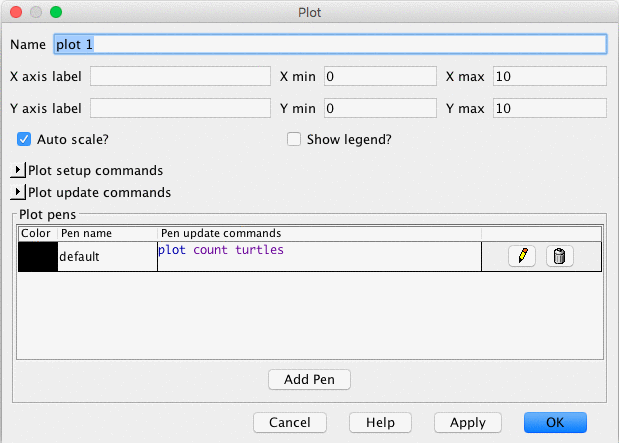Select the 'default' pen name cell
This screenshot has width=619, height=443.
107,257
